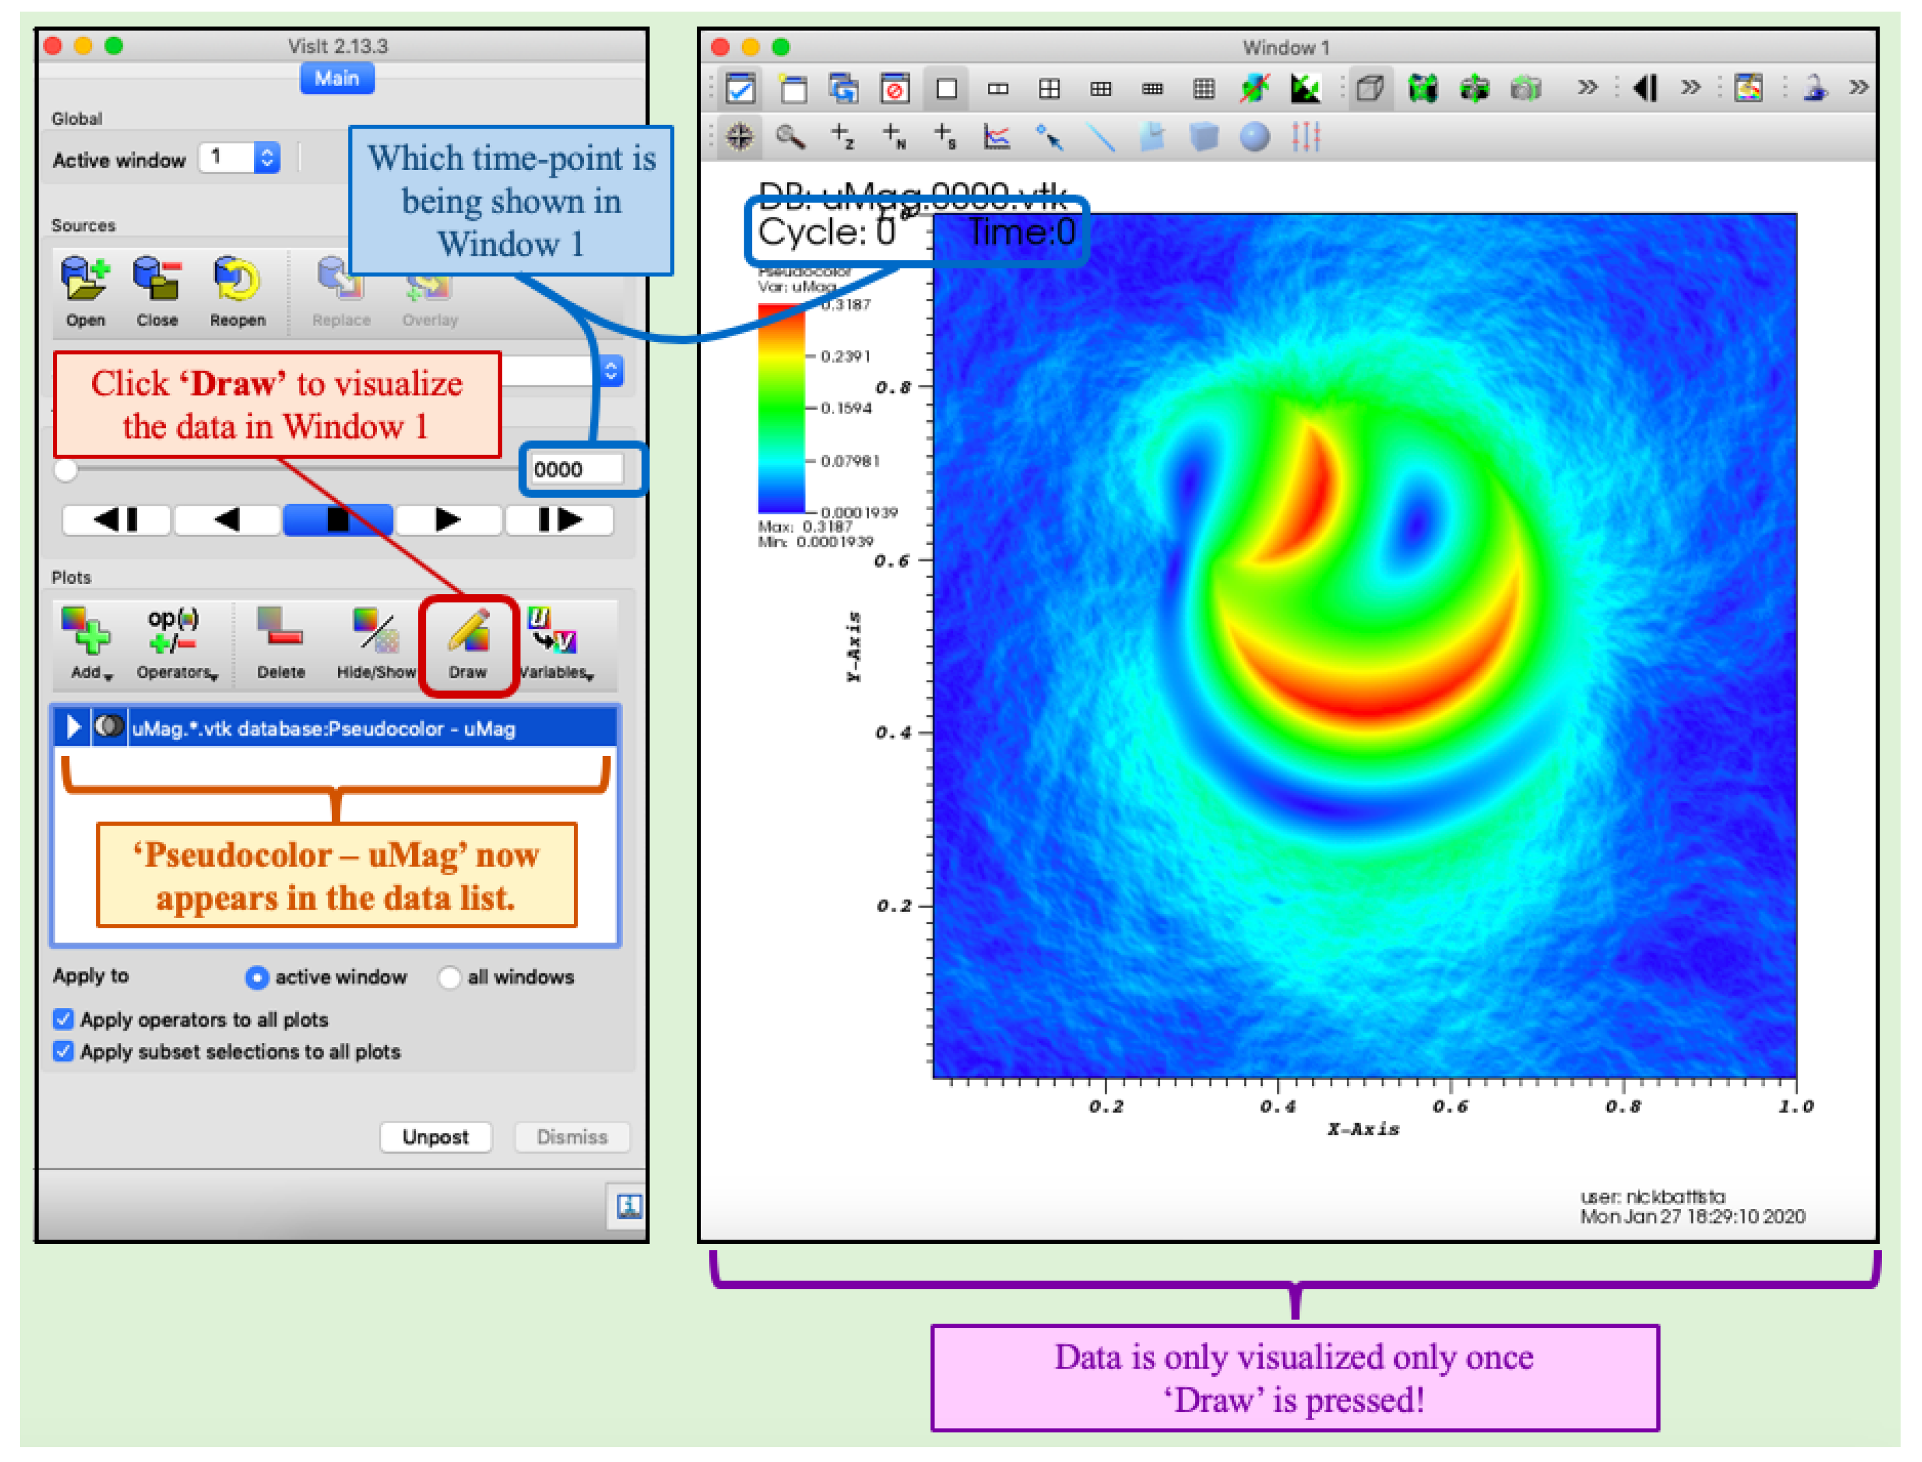Toggle 'Apply subset selections to all plots'

click(63, 1051)
